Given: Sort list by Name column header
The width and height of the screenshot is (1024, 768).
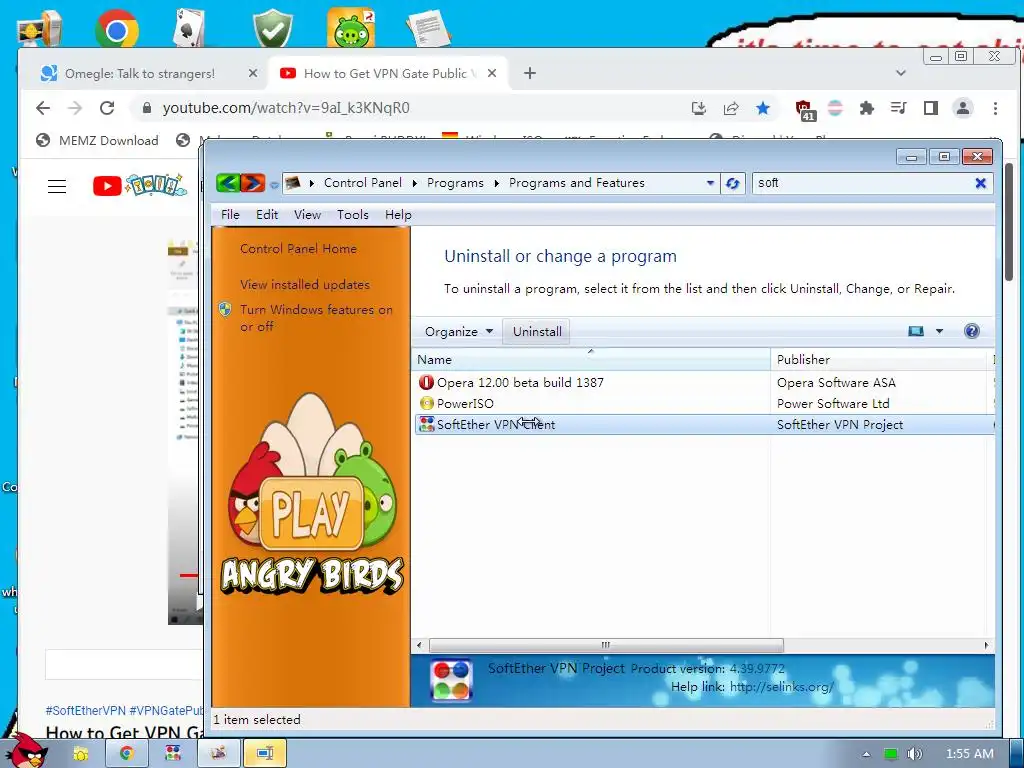Looking at the screenshot, I should click(591, 360).
